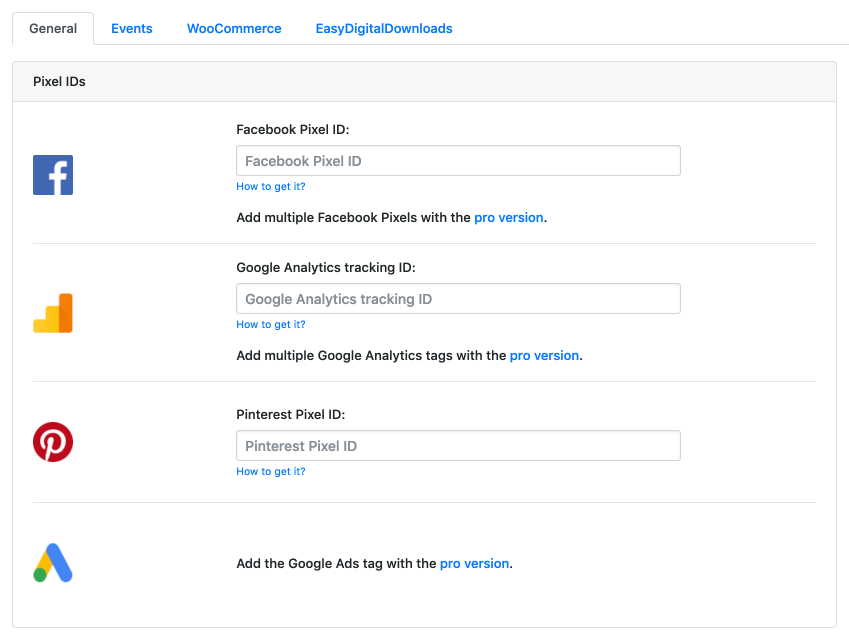This screenshot has height=640, width=849.
Task: Focus the Pinterest Pixel ID text box
Action: tap(458, 446)
